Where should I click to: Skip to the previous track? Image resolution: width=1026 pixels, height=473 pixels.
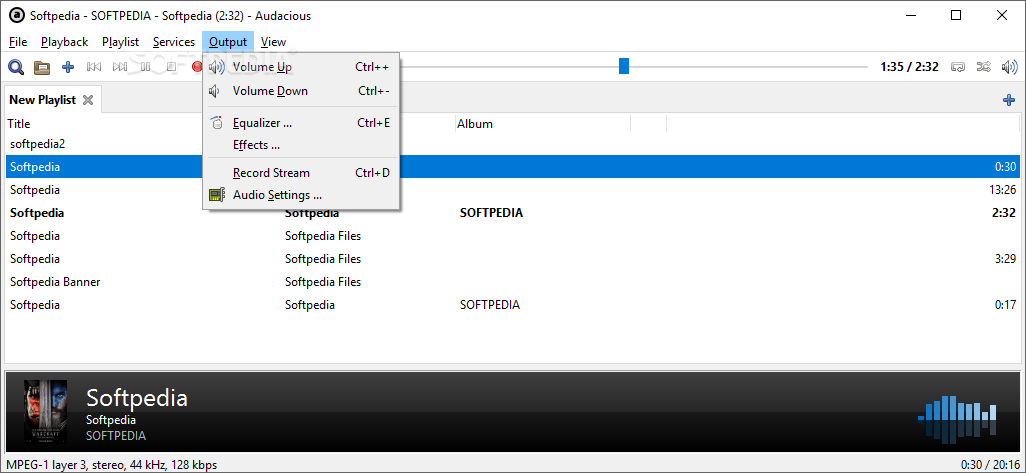point(94,67)
